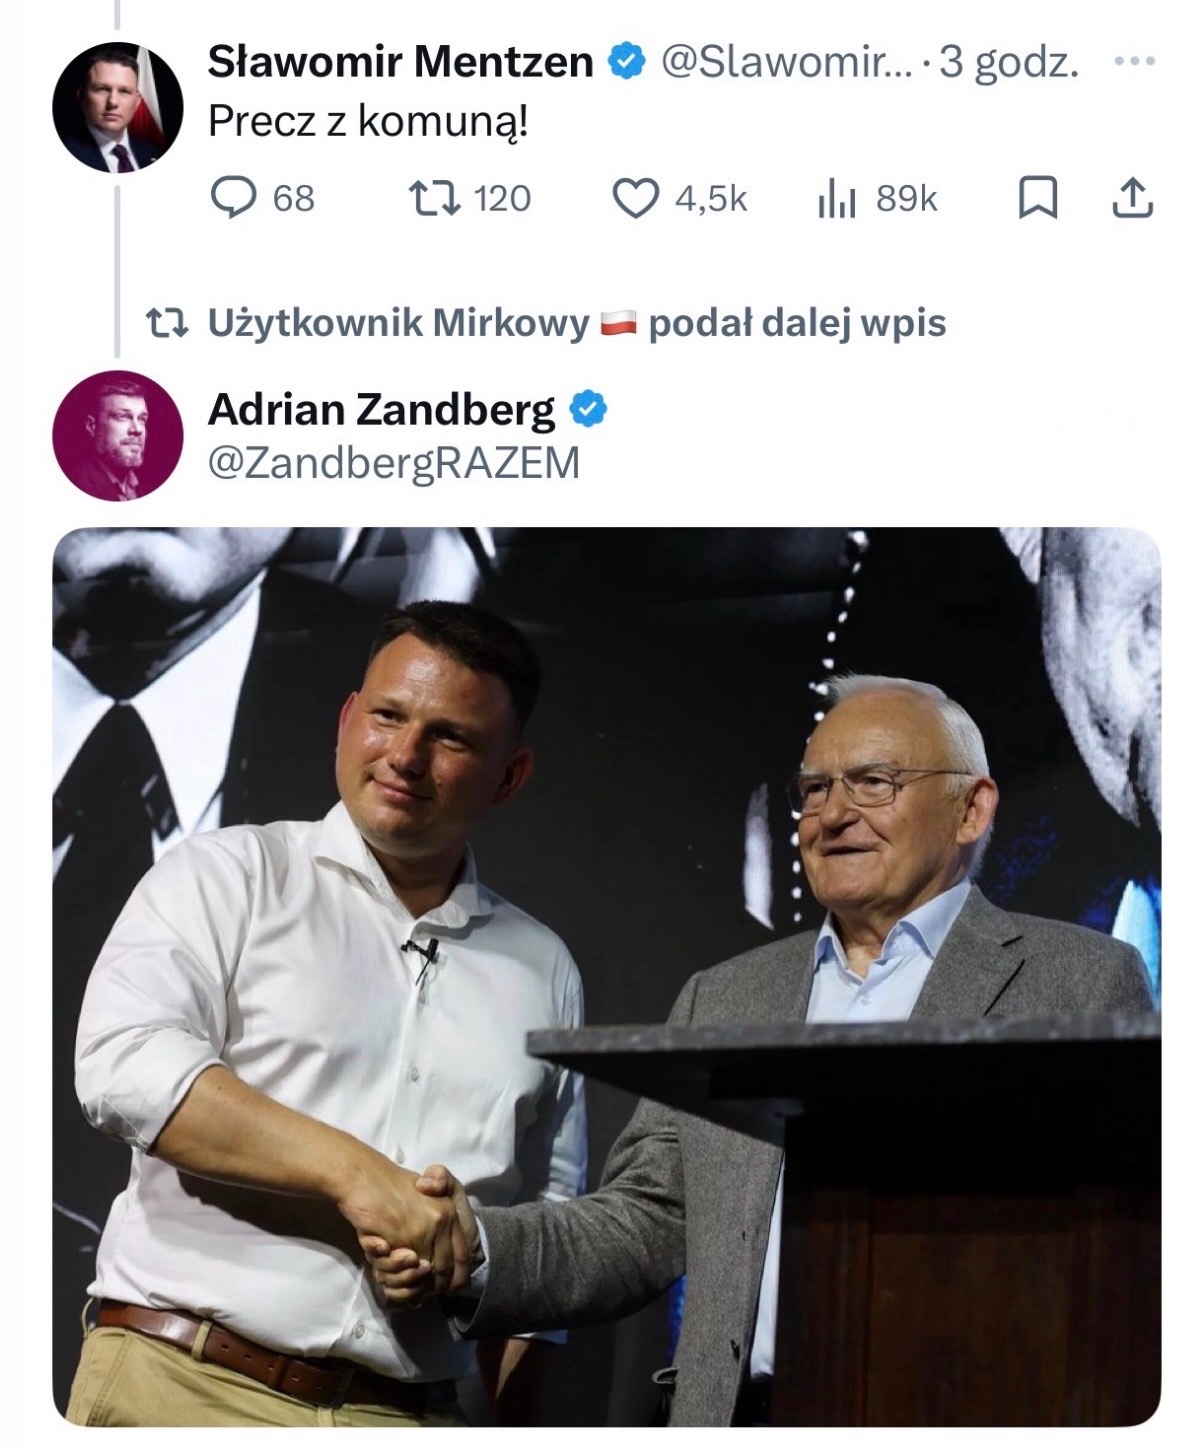Click the @ZandbergRAZEM handle
Viewport: 1179px width, 1450px height.
coord(394,463)
